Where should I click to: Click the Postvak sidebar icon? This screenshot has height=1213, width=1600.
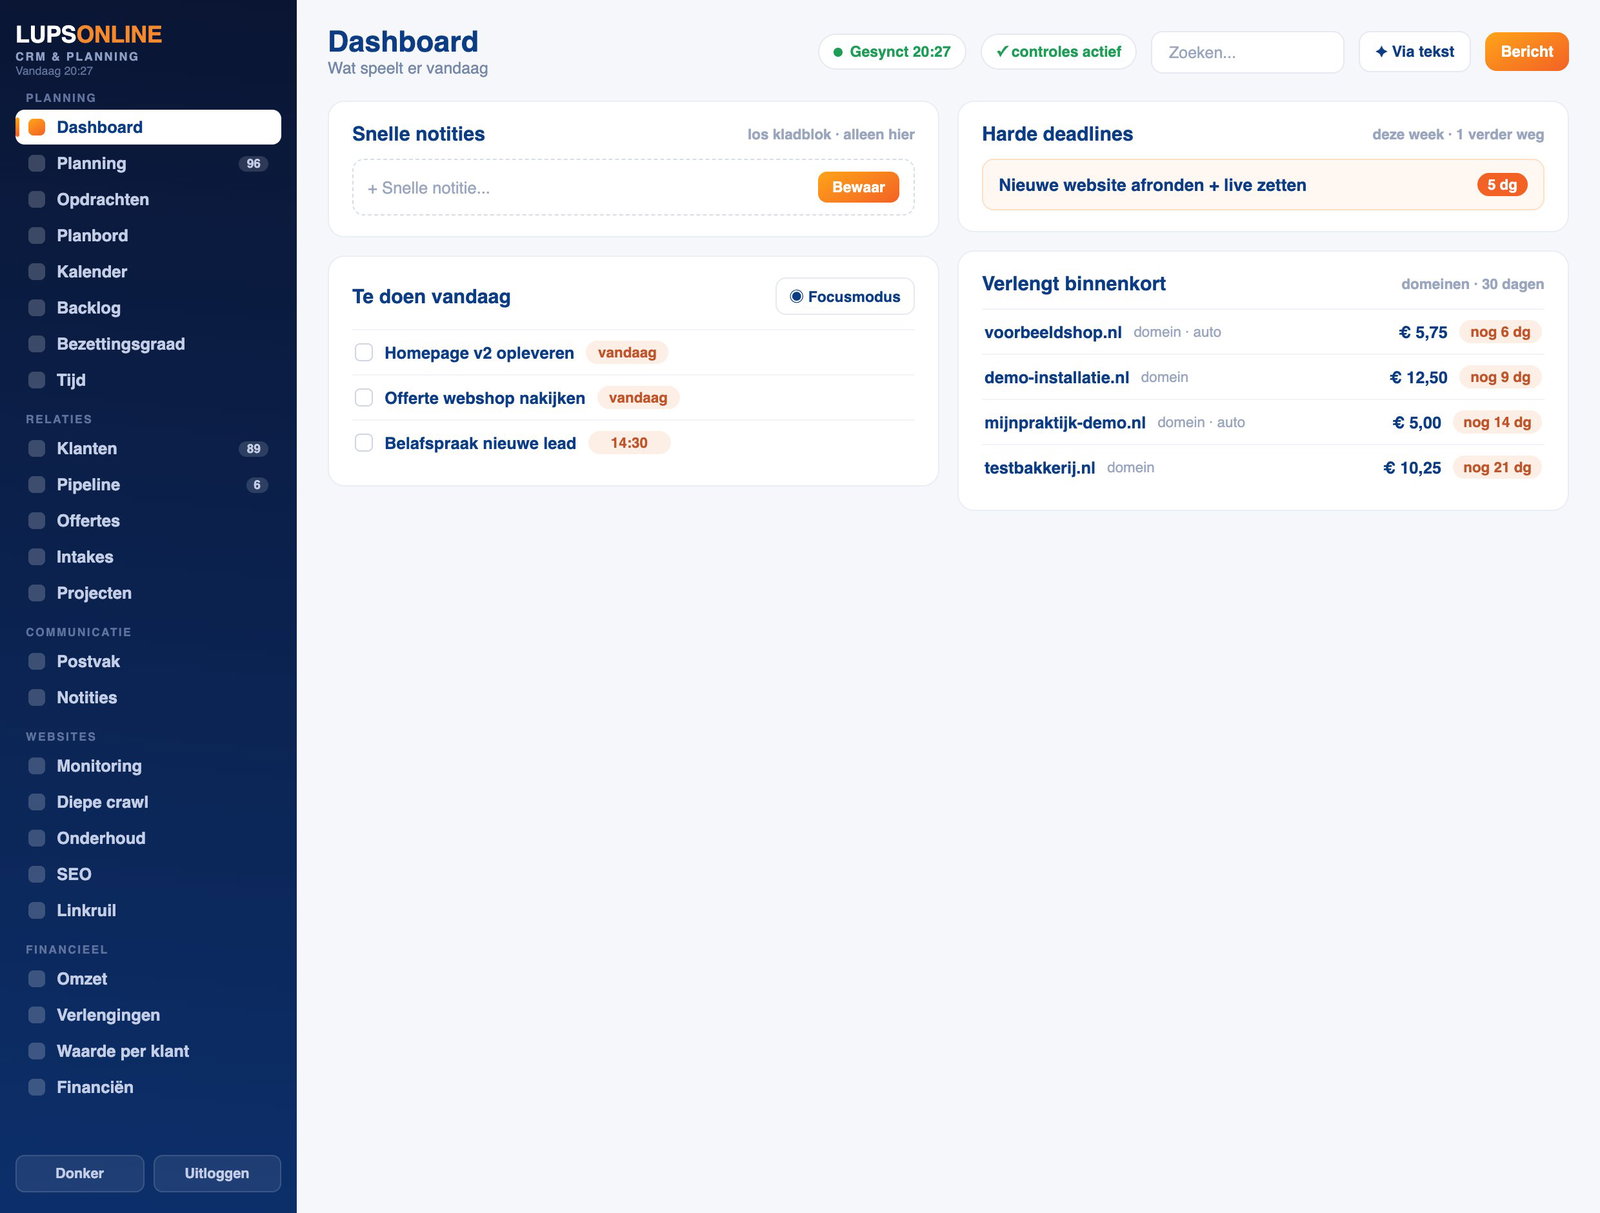37,662
